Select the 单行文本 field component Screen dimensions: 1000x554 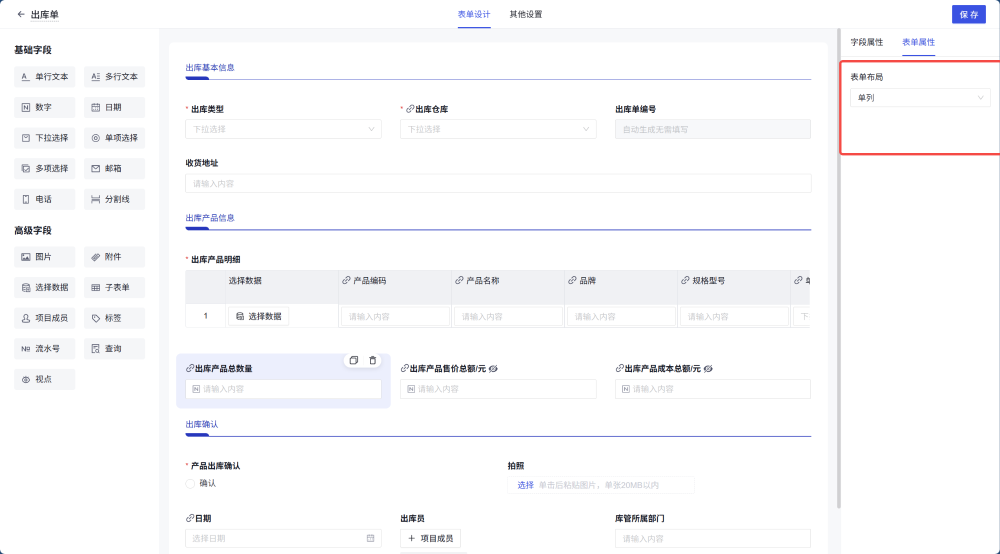[45, 76]
